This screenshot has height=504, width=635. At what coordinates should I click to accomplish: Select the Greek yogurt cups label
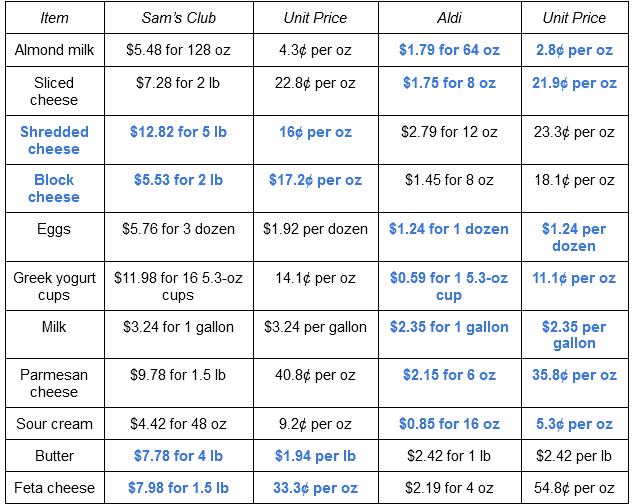tap(54, 286)
